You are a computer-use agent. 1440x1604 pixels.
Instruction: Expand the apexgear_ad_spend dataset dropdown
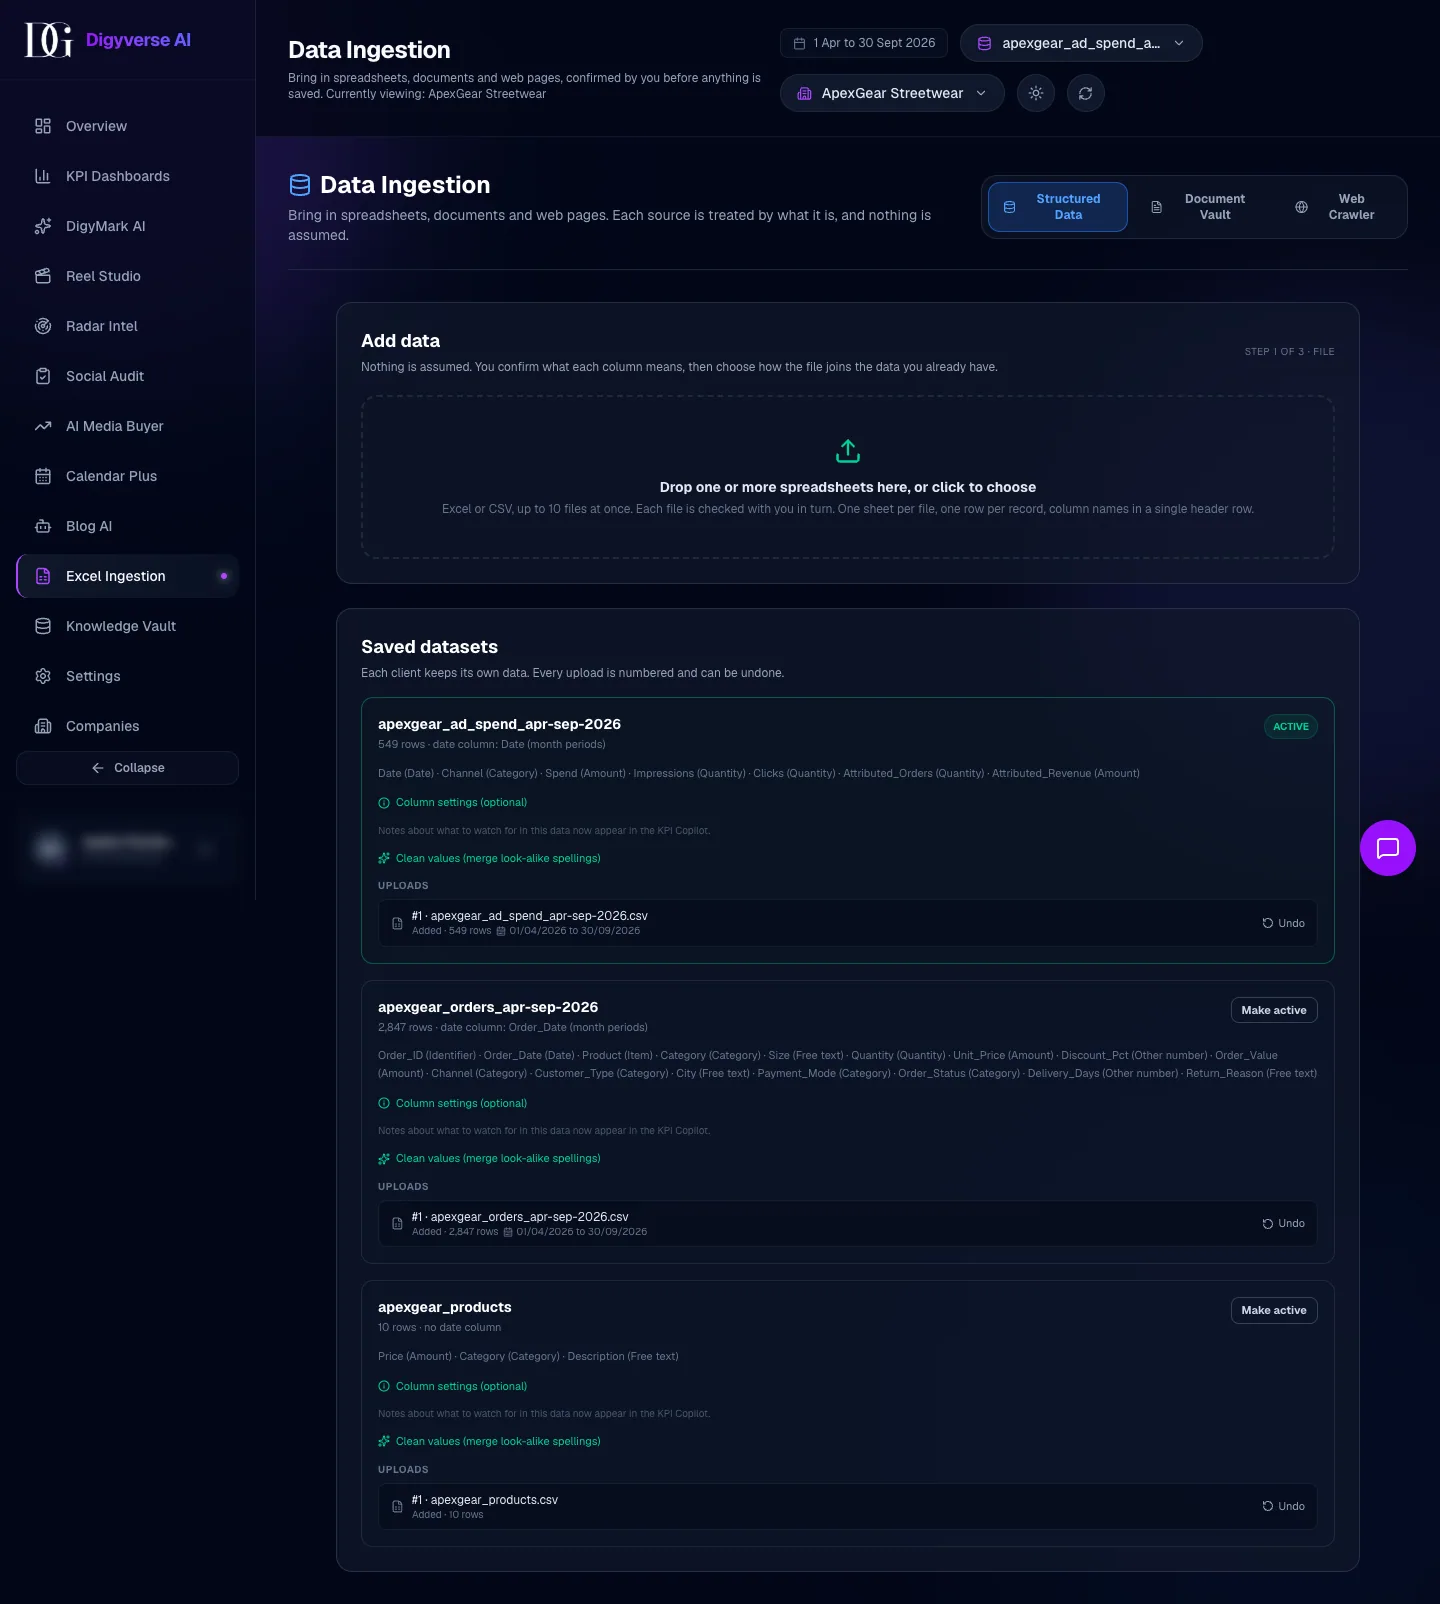click(x=1081, y=43)
